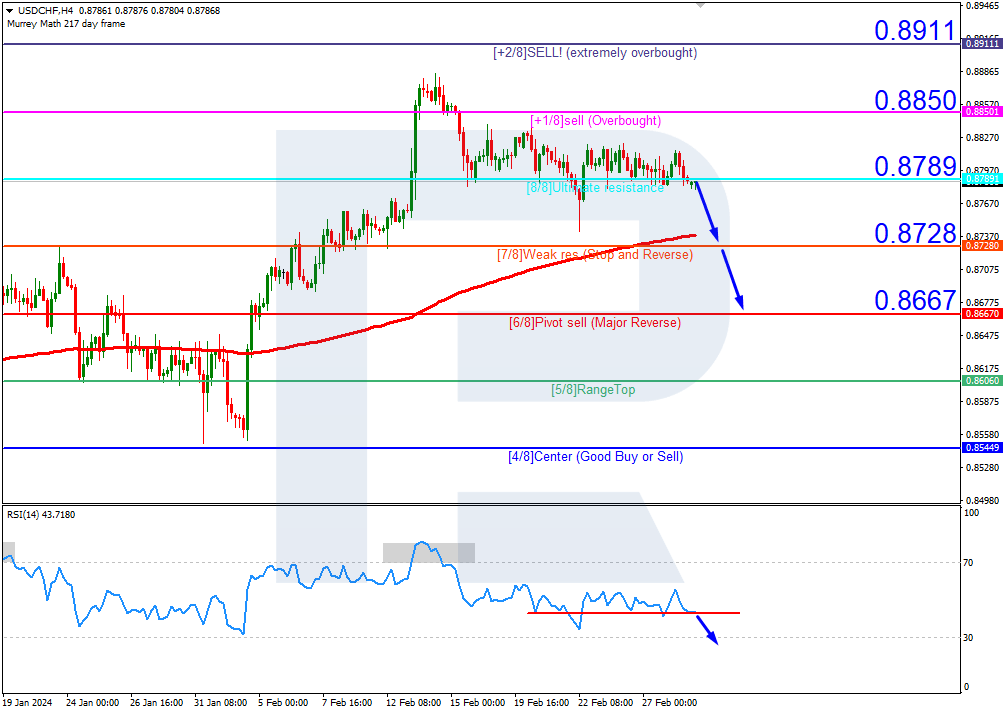
Task: Click the [+1/8]sell Overbought label
Action: click(x=596, y=120)
